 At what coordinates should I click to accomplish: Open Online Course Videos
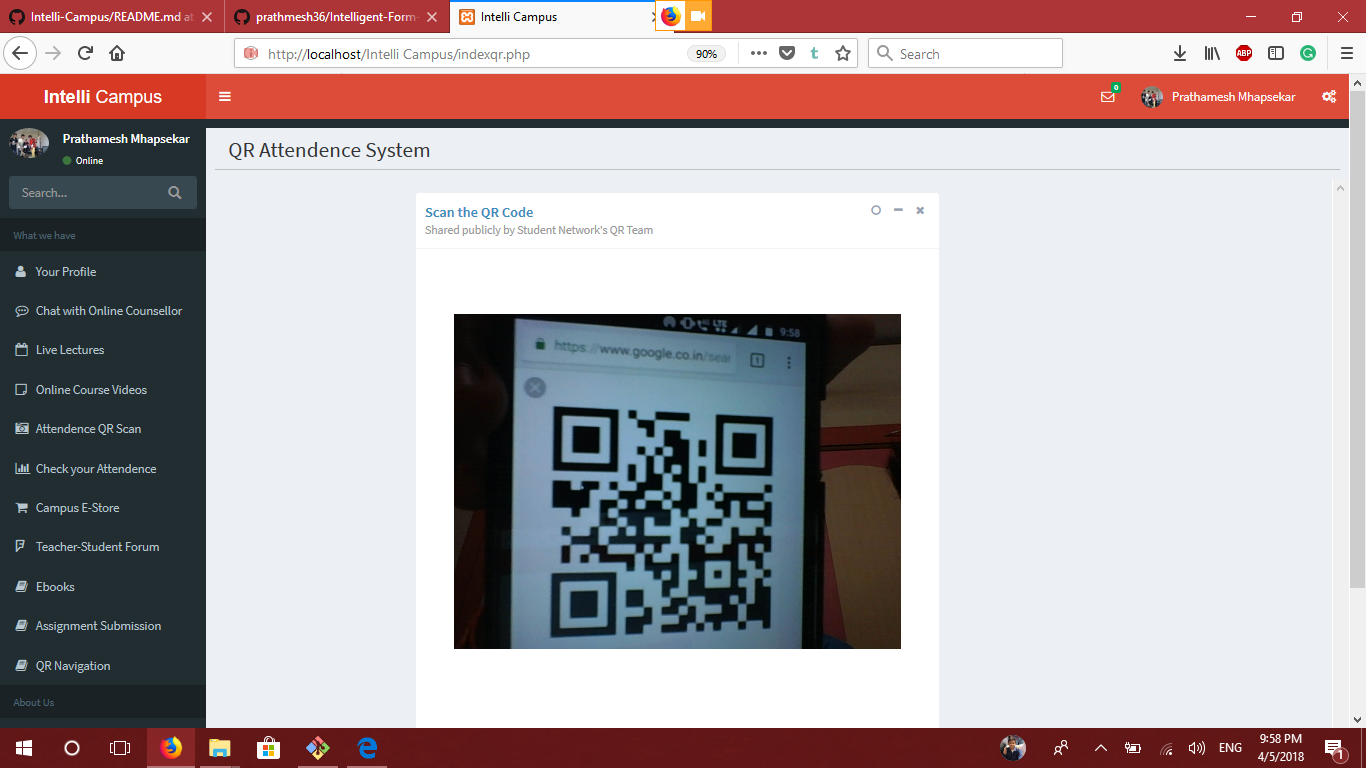(103, 390)
